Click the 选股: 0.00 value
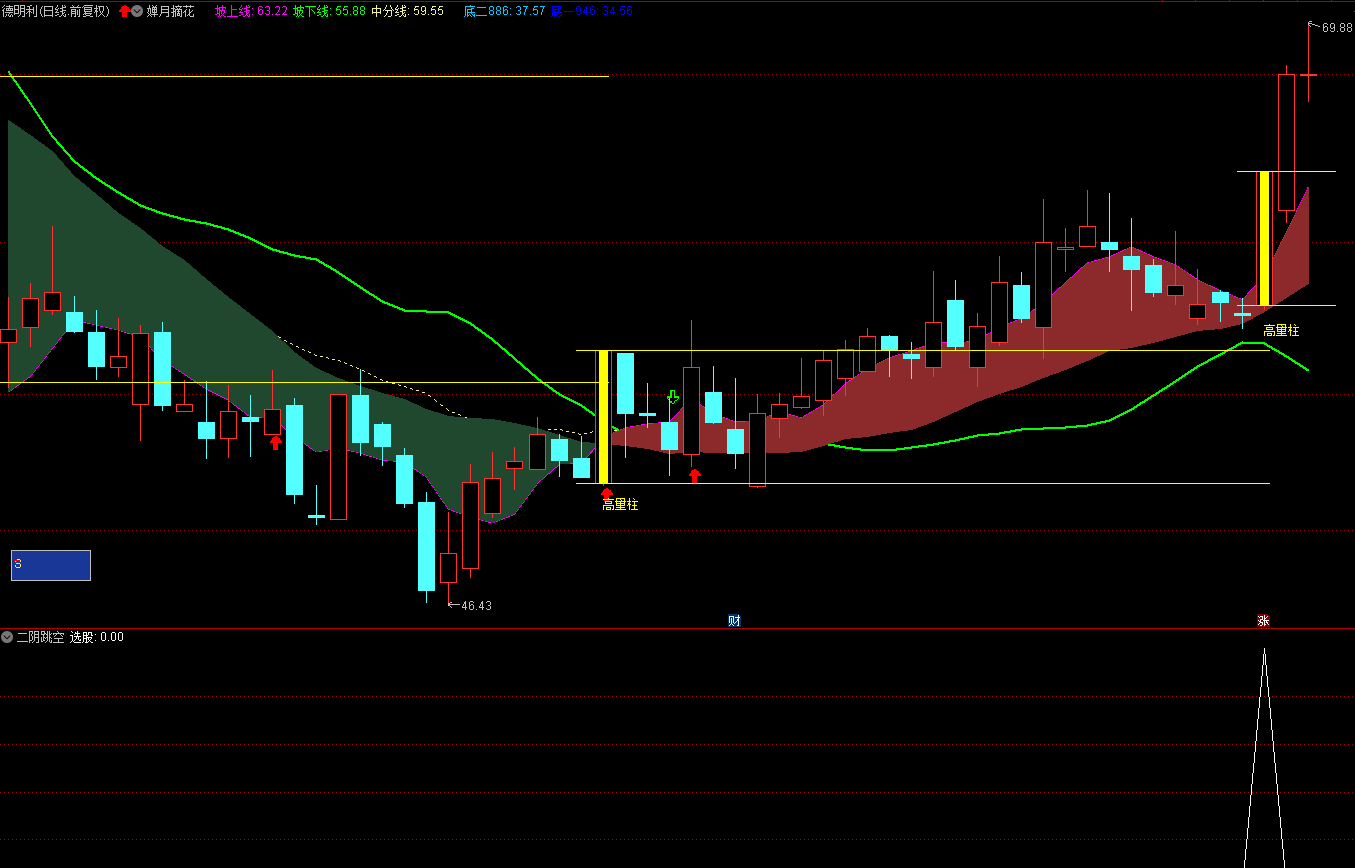Screen dimensions: 1355x868 pyautogui.click(x=97, y=637)
